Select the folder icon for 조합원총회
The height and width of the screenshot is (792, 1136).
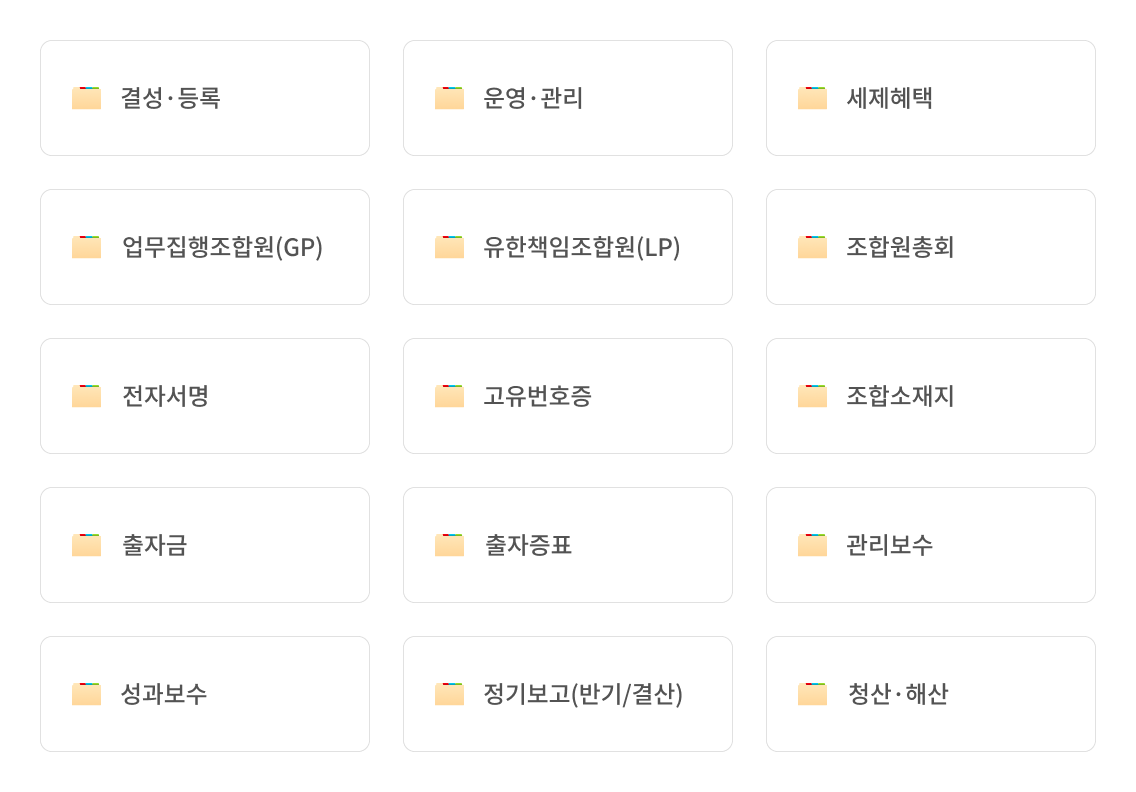point(812,247)
